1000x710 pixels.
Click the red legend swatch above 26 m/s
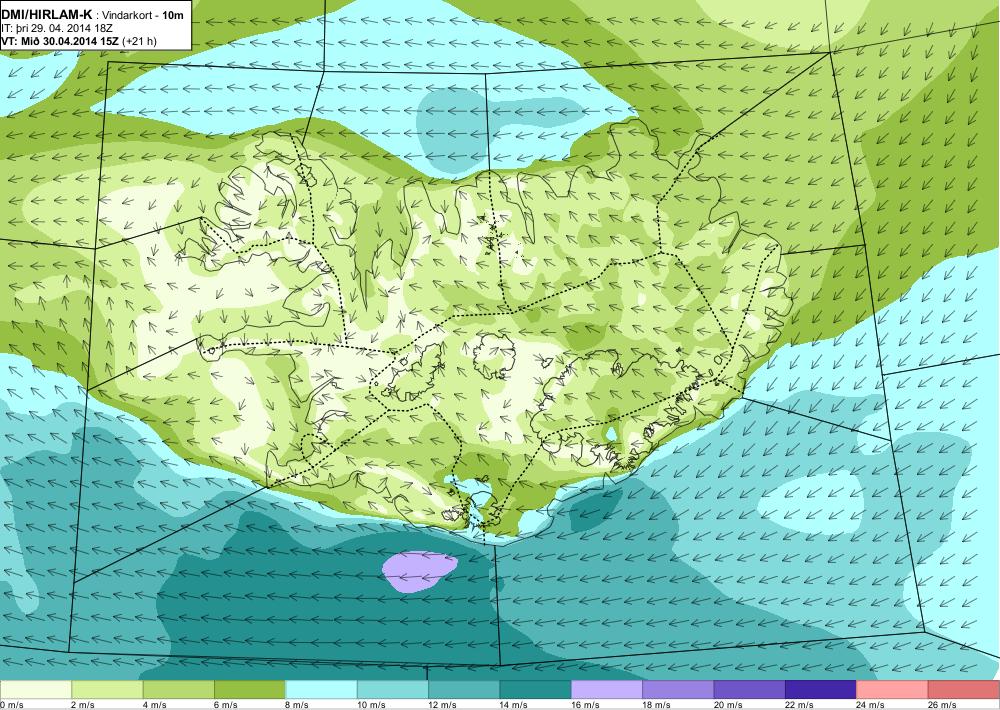click(964, 690)
